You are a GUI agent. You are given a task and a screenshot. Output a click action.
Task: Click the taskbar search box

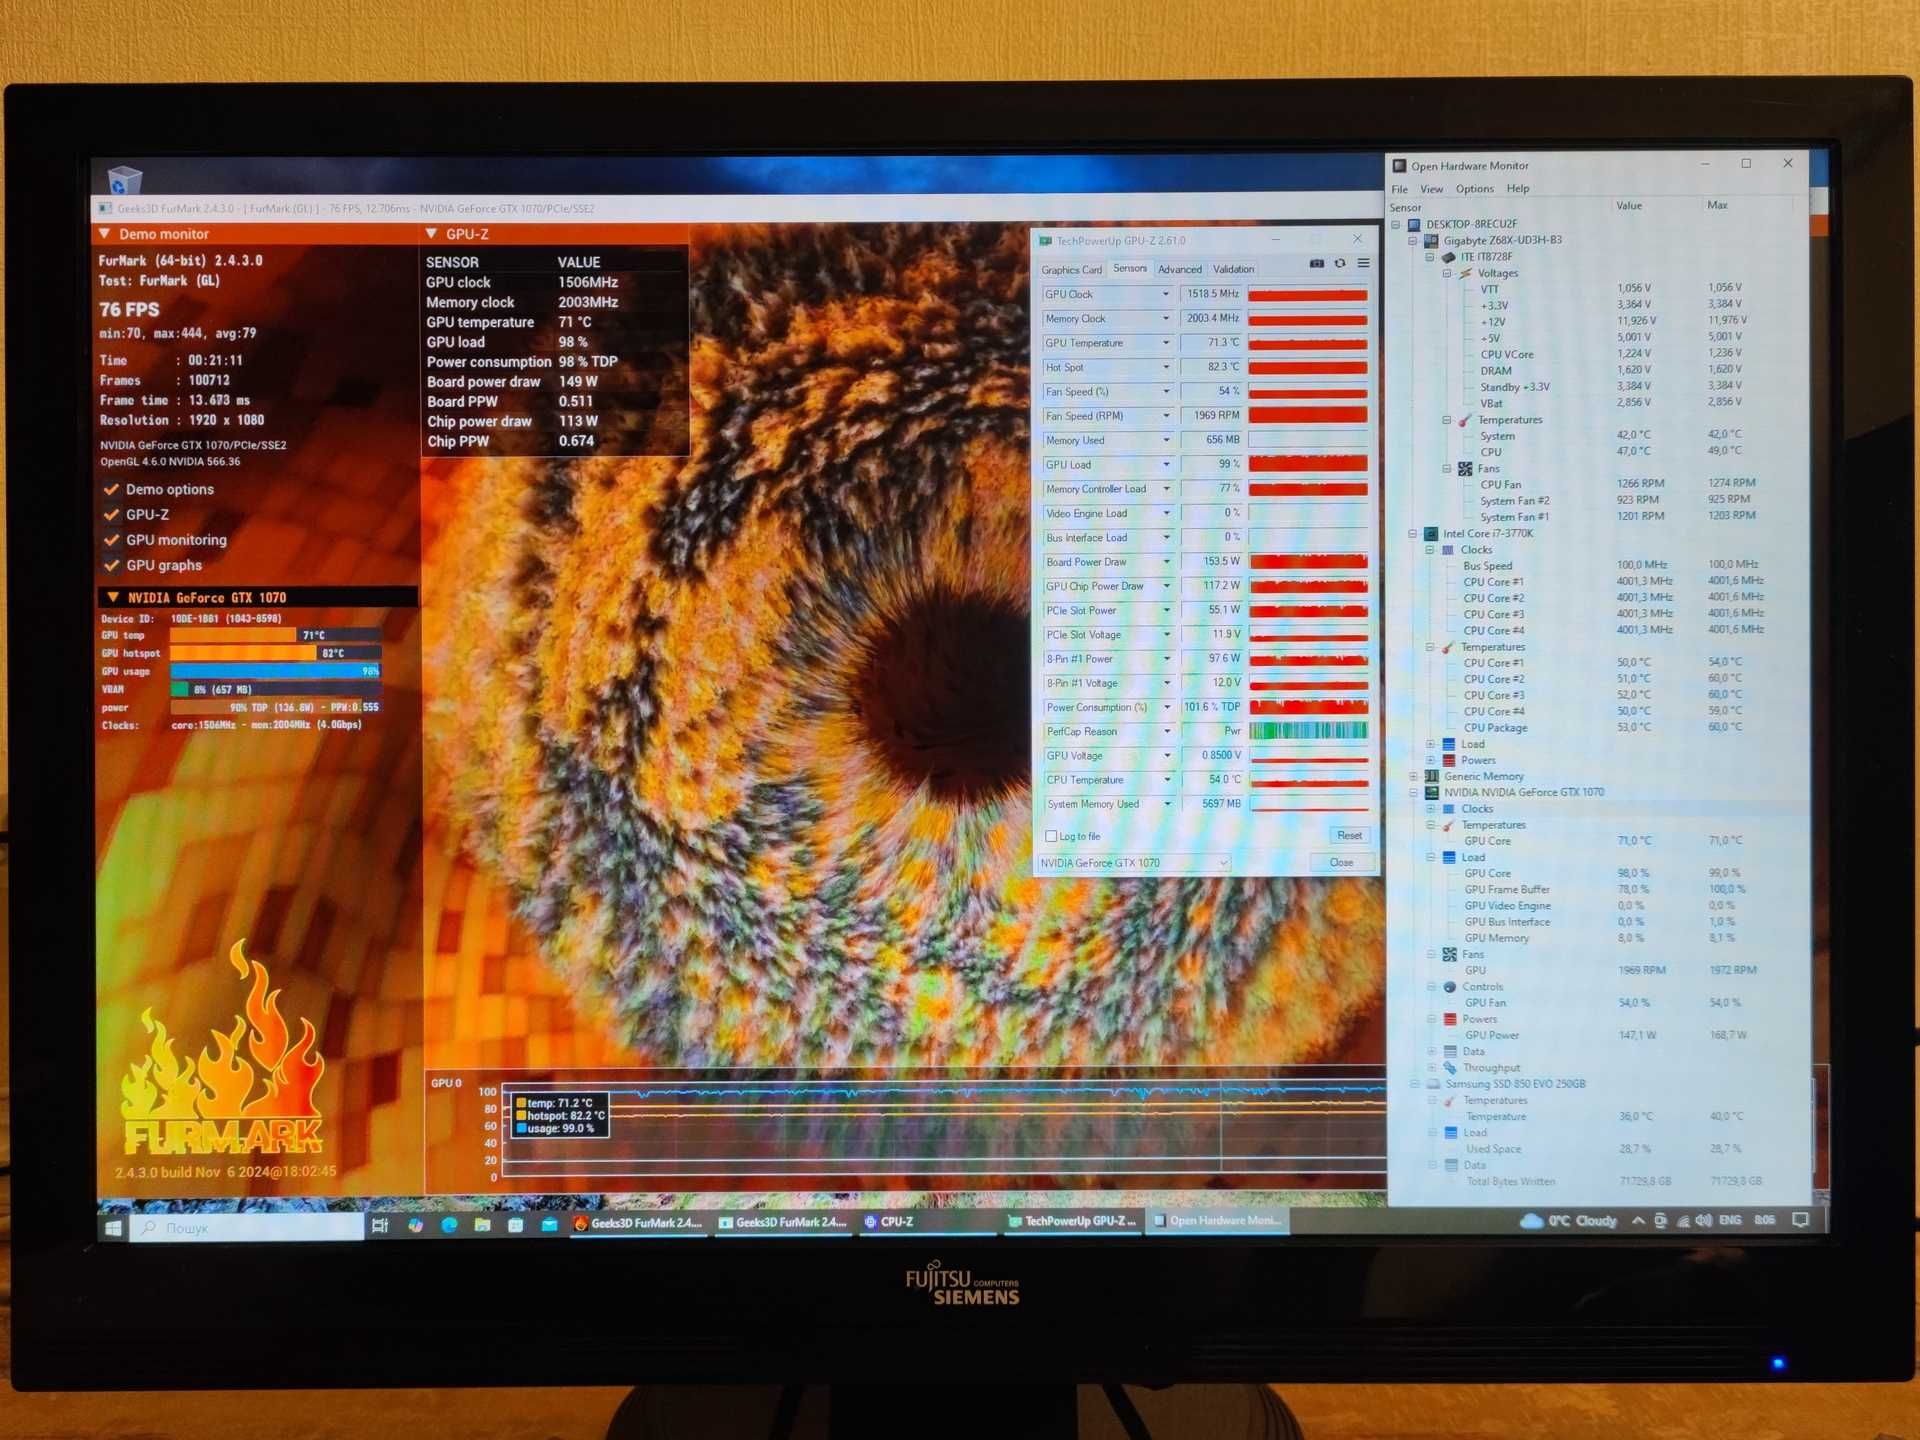click(247, 1228)
